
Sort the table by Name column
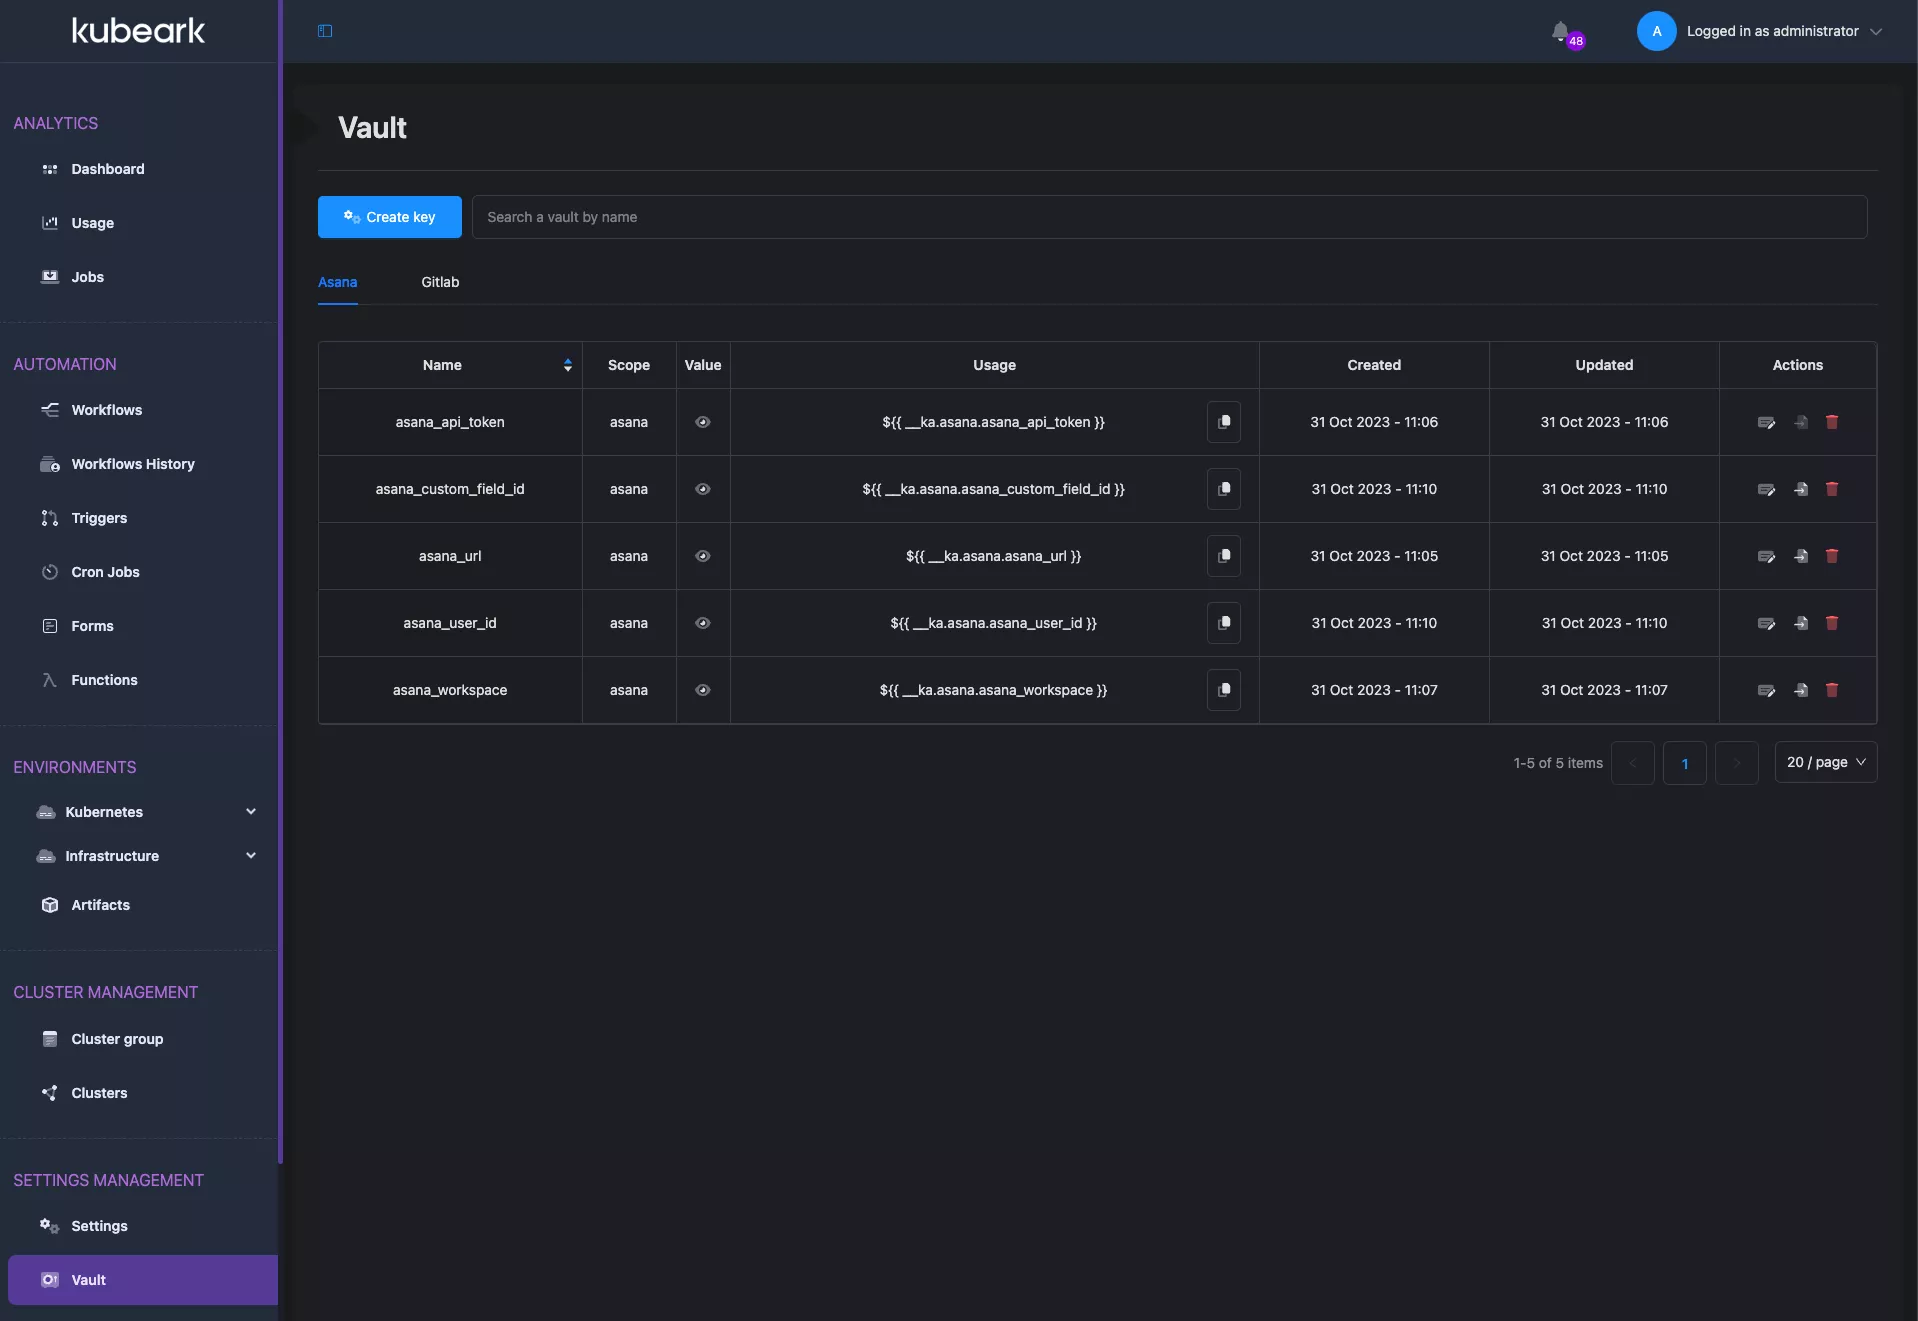[567, 365]
